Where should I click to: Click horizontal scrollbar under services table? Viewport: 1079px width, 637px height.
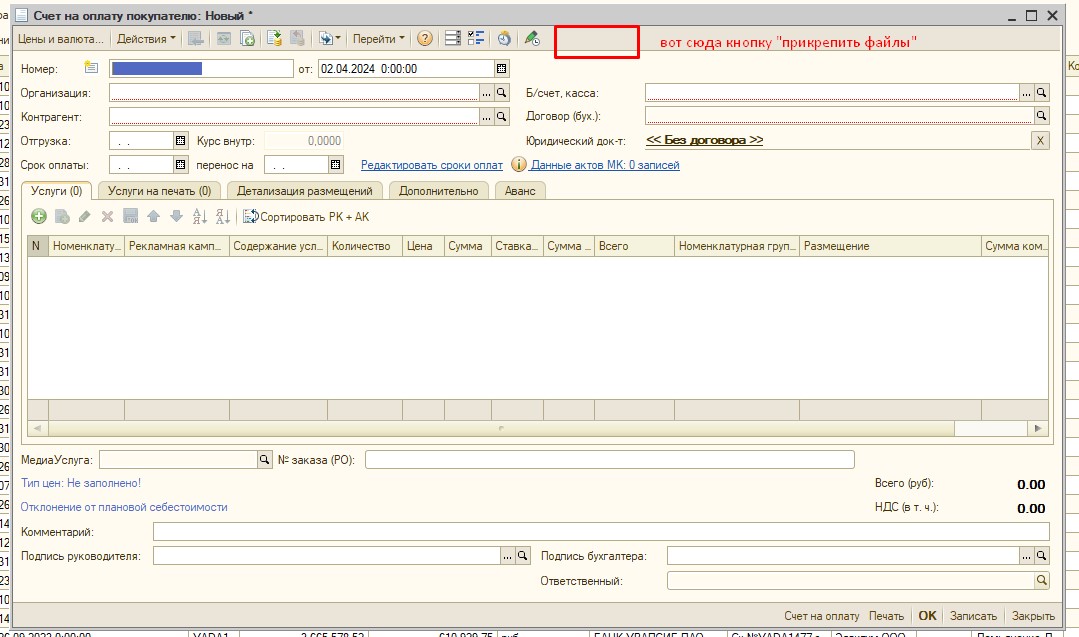click(x=500, y=428)
